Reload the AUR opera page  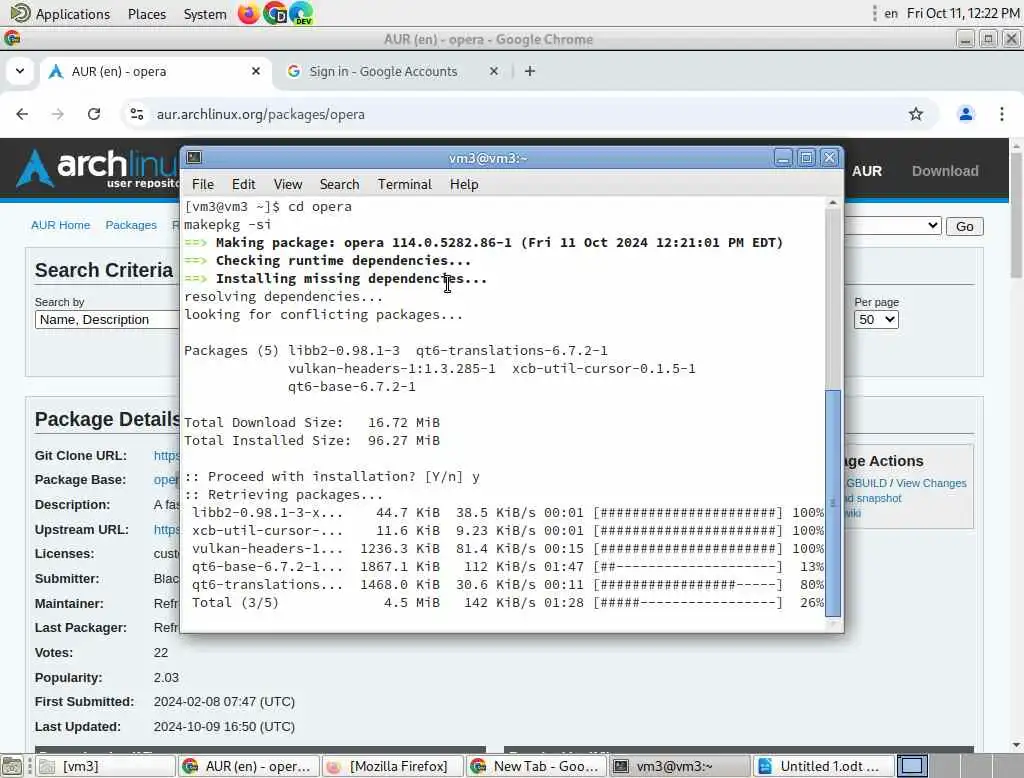(x=94, y=114)
